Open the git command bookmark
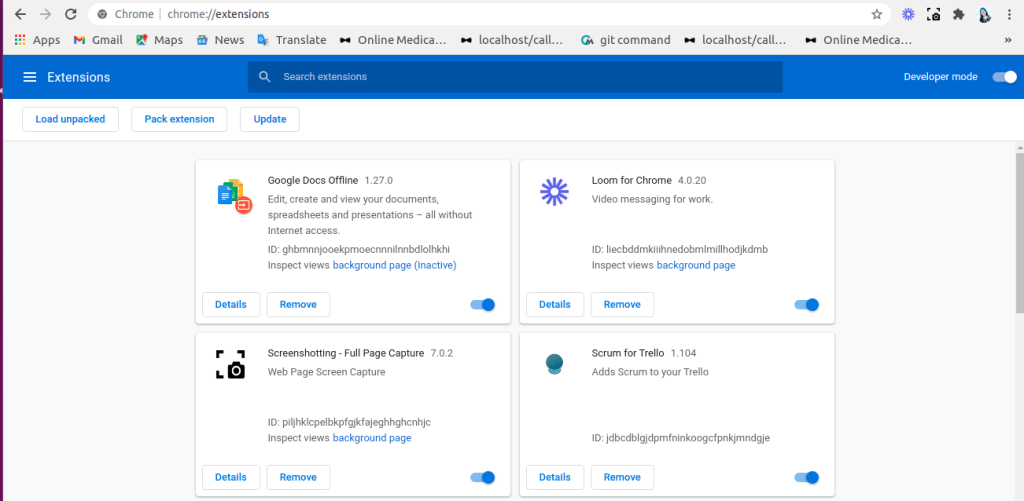This screenshot has height=501, width=1024. pyautogui.click(x=625, y=40)
